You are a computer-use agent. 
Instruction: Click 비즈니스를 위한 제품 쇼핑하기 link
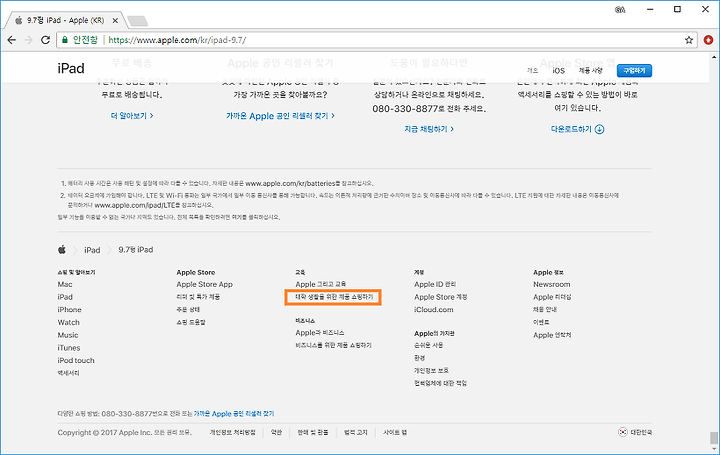tap(333, 345)
